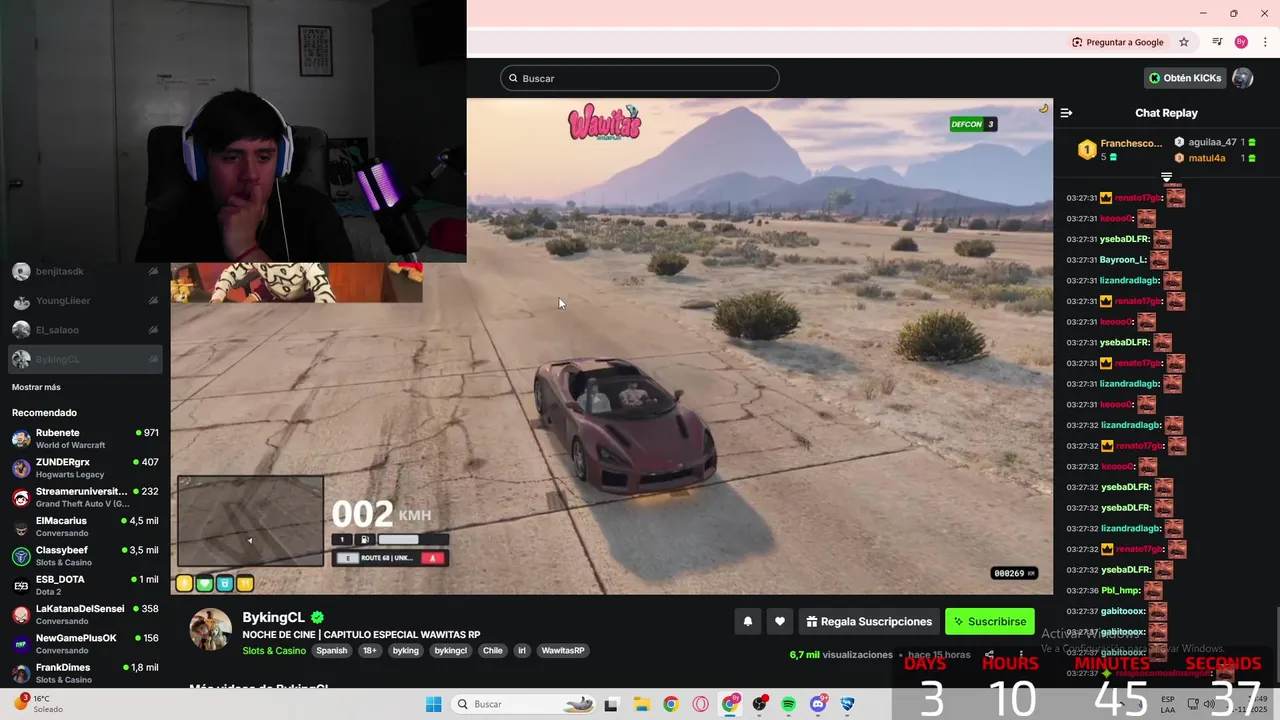Image resolution: width=1280 pixels, height=720 pixels.
Task: Expand followed list with Mostrar más
Action: click(x=36, y=387)
